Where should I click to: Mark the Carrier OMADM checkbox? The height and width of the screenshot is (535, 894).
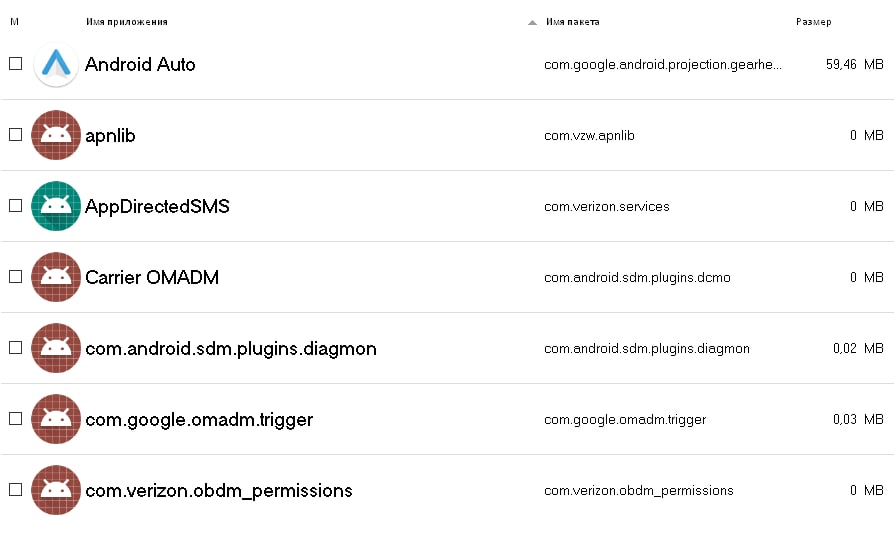pyautogui.click(x=15, y=277)
